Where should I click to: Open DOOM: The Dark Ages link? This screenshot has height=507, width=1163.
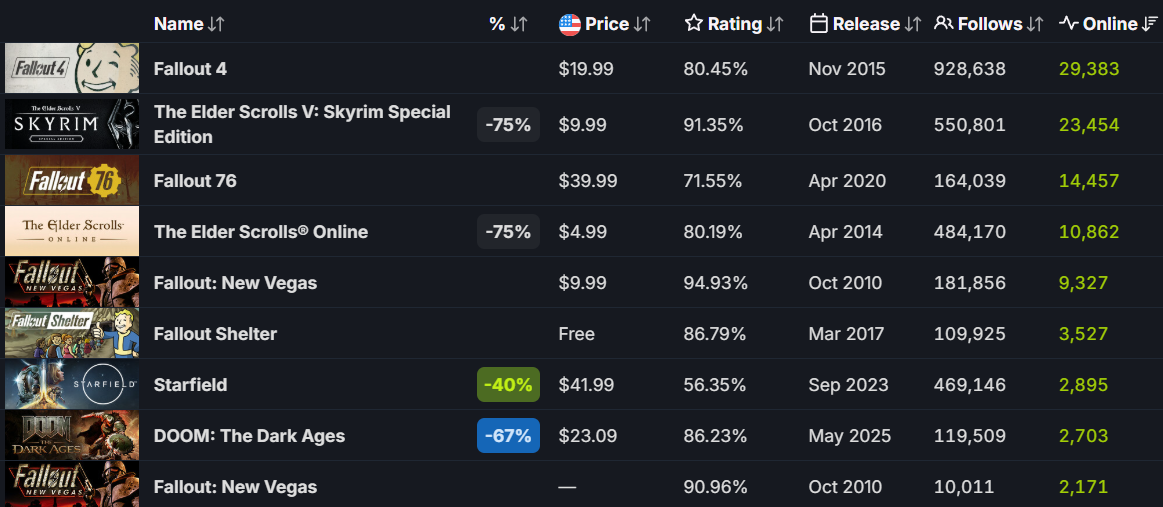[249, 436]
